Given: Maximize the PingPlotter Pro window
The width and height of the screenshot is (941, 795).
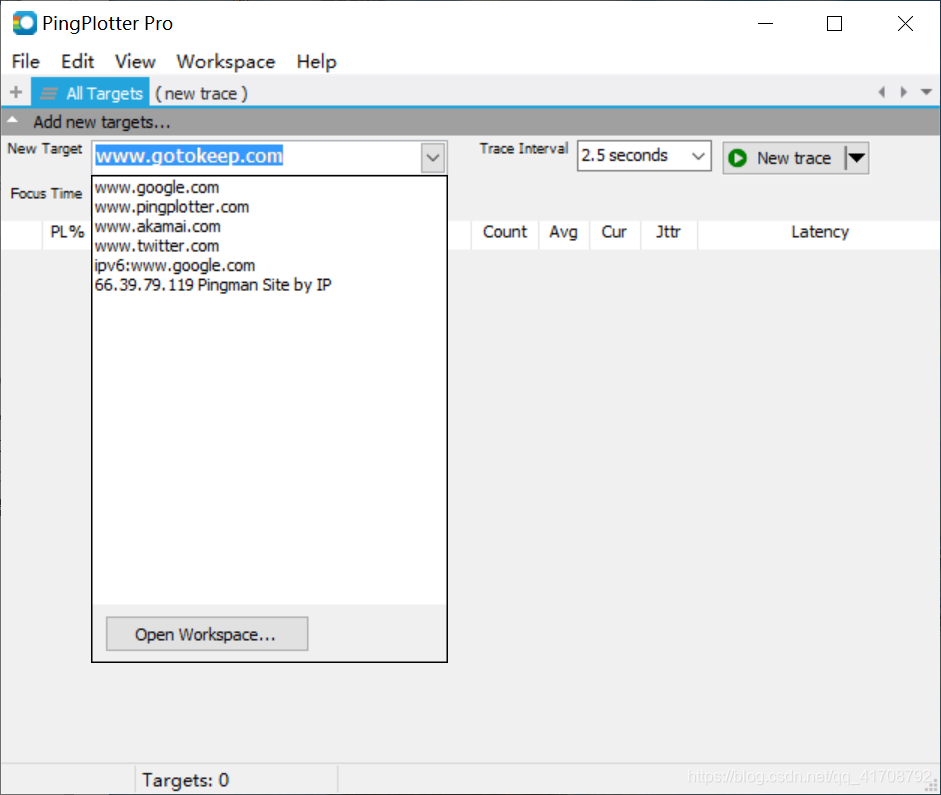Looking at the screenshot, I should click(834, 24).
